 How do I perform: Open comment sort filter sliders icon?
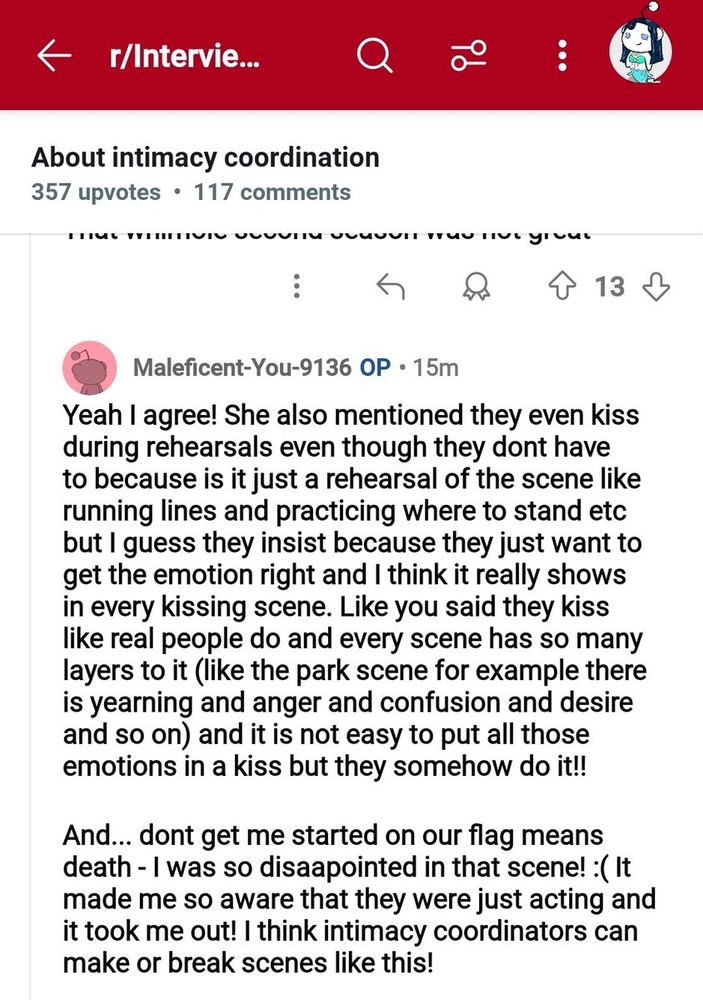tap(469, 55)
